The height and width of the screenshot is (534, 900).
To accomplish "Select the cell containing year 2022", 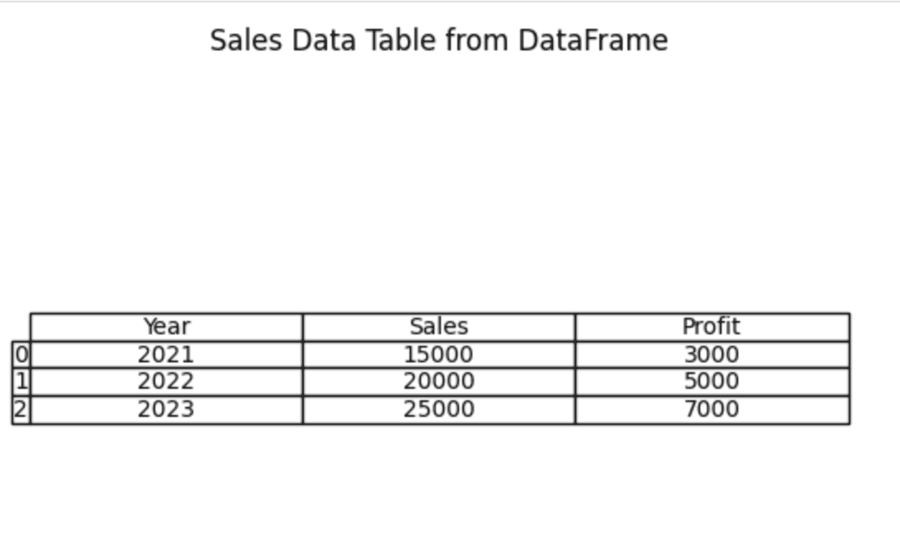I will (x=166, y=382).
